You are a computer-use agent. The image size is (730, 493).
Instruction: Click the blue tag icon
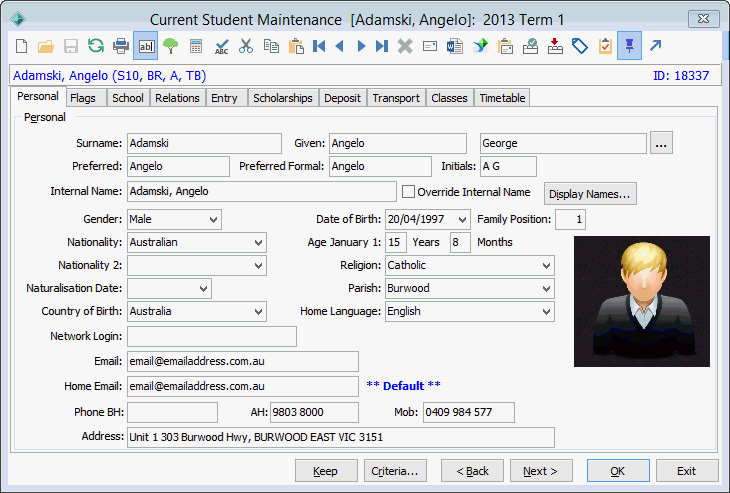(580, 46)
